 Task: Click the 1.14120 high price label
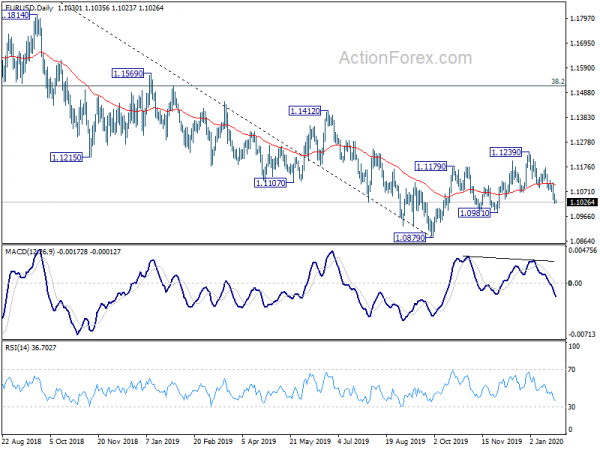(305, 111)
